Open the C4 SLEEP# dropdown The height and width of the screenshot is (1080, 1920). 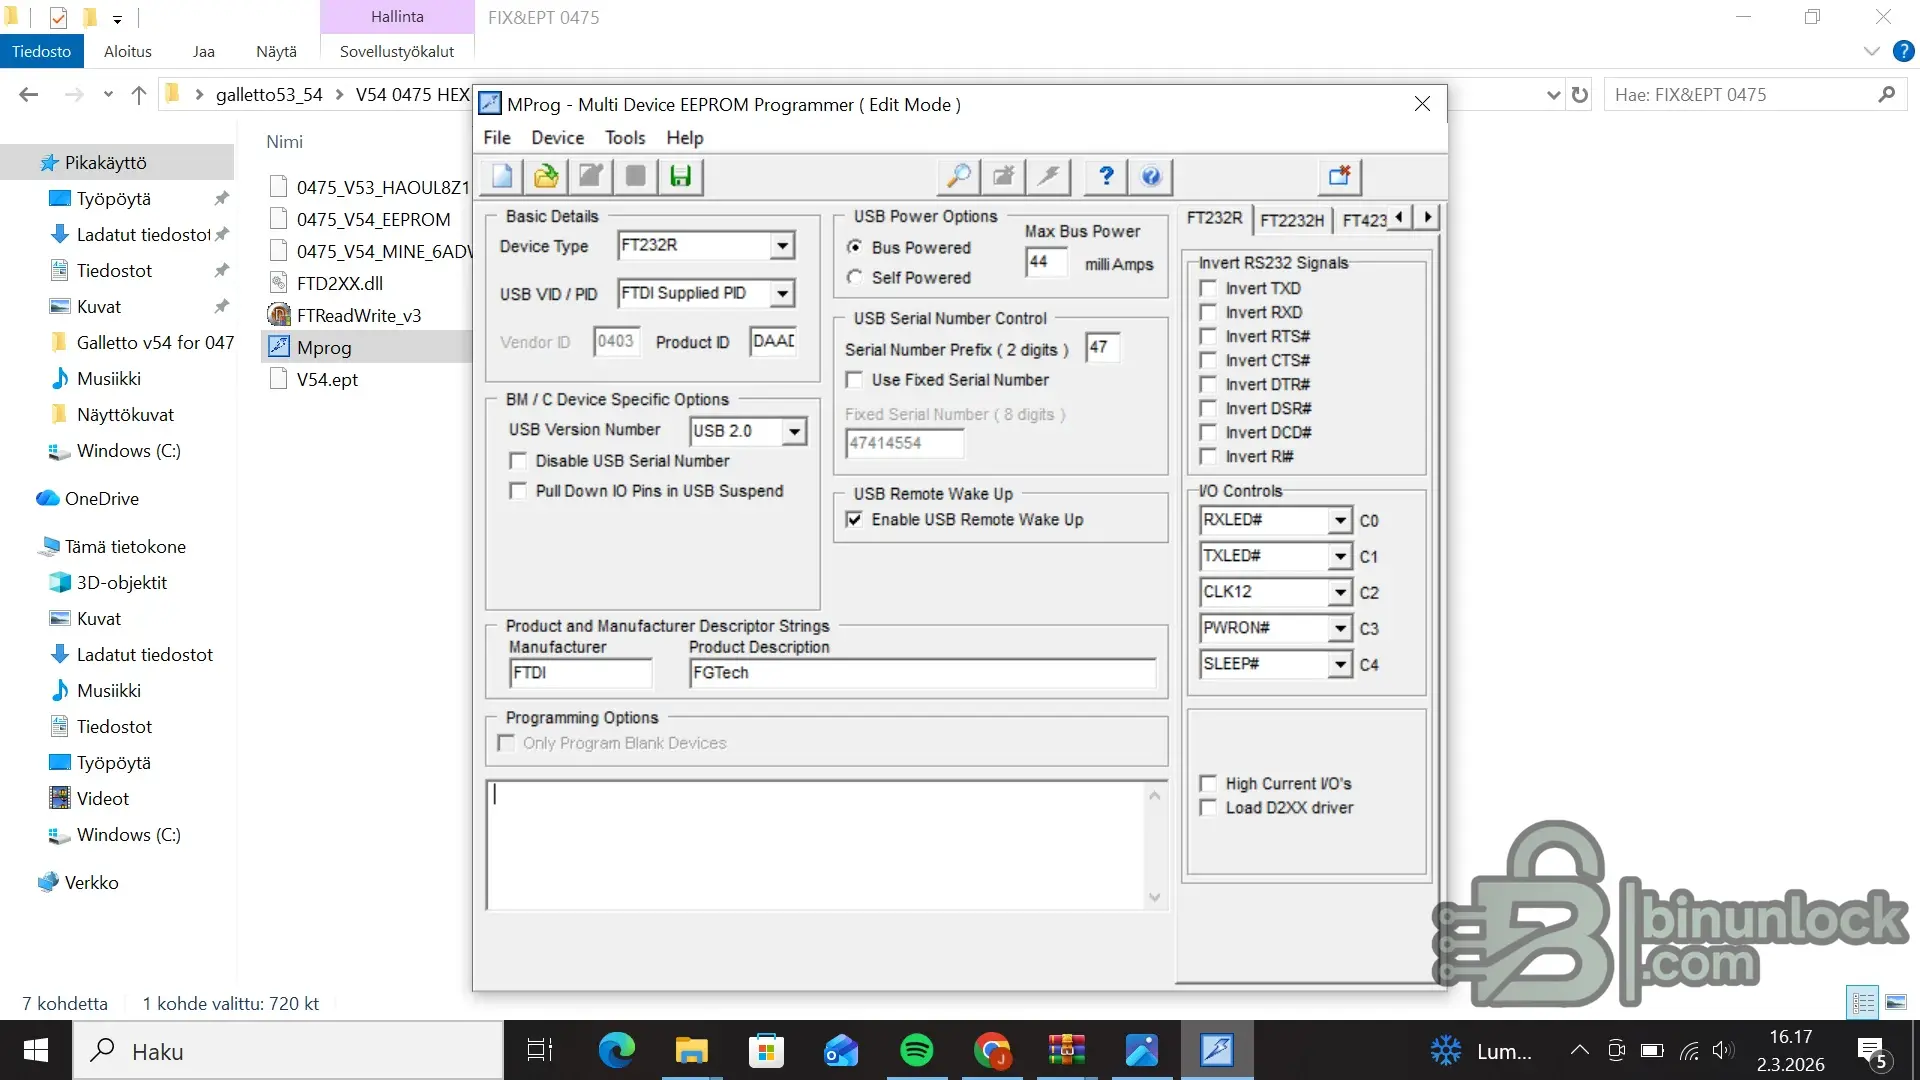[x=1340, y=664]
